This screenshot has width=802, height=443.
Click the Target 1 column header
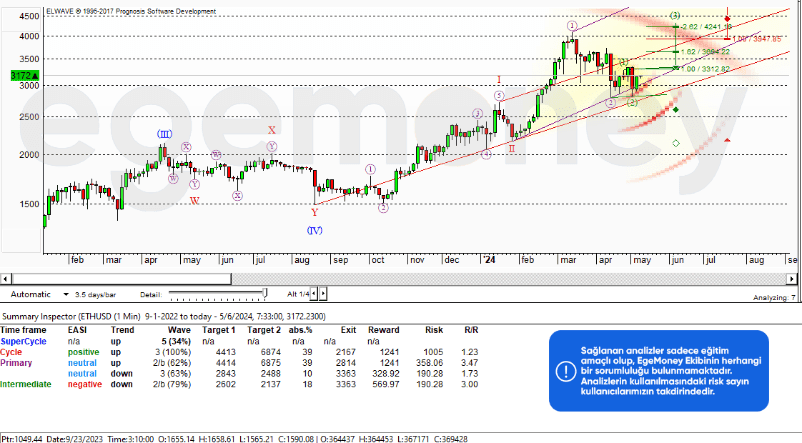point(219,329)
